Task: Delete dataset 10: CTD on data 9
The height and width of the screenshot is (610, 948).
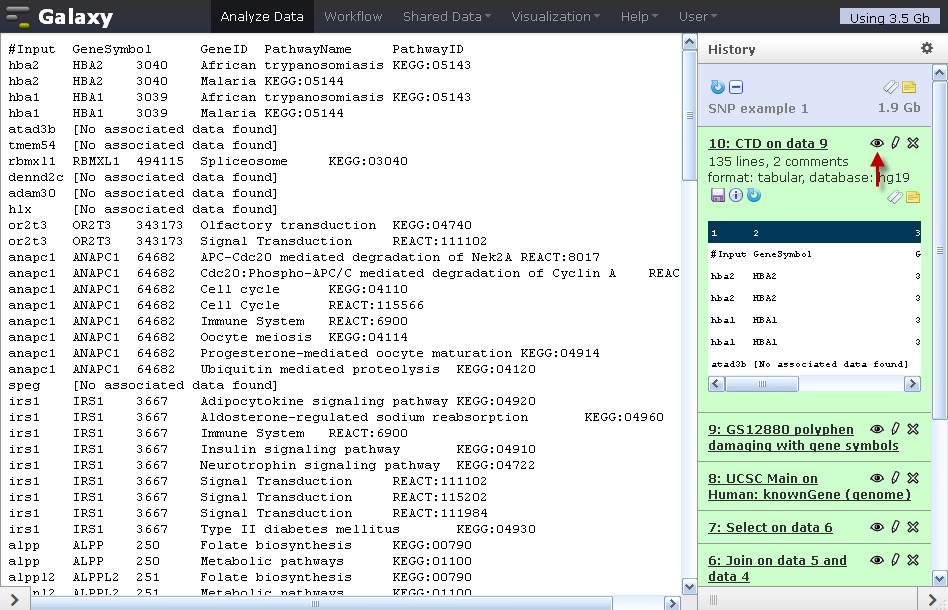Action: click(913, 143)
